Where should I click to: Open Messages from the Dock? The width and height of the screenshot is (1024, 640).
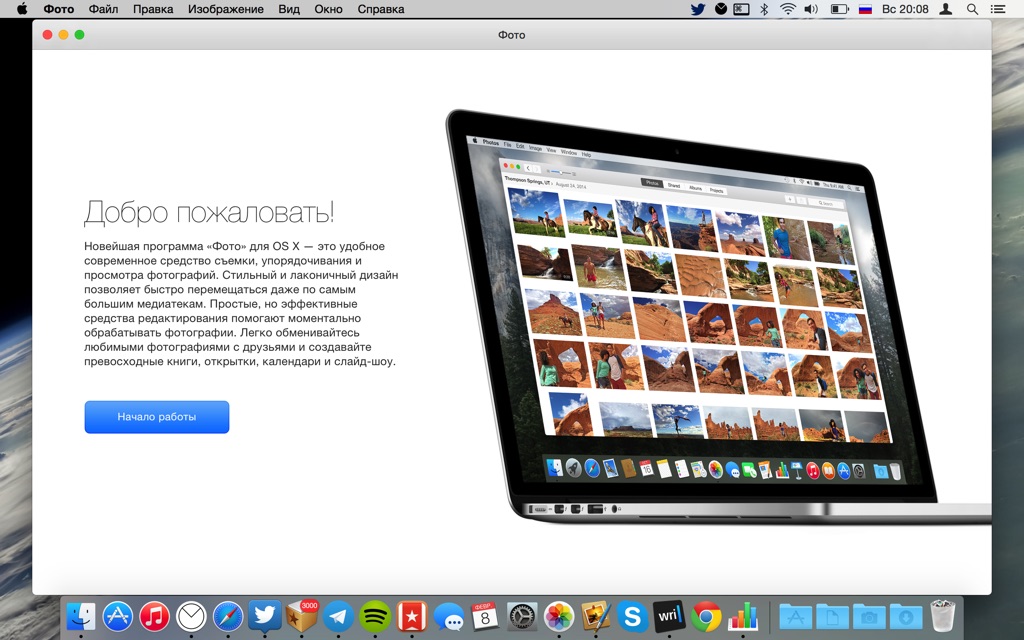[449, 616]
